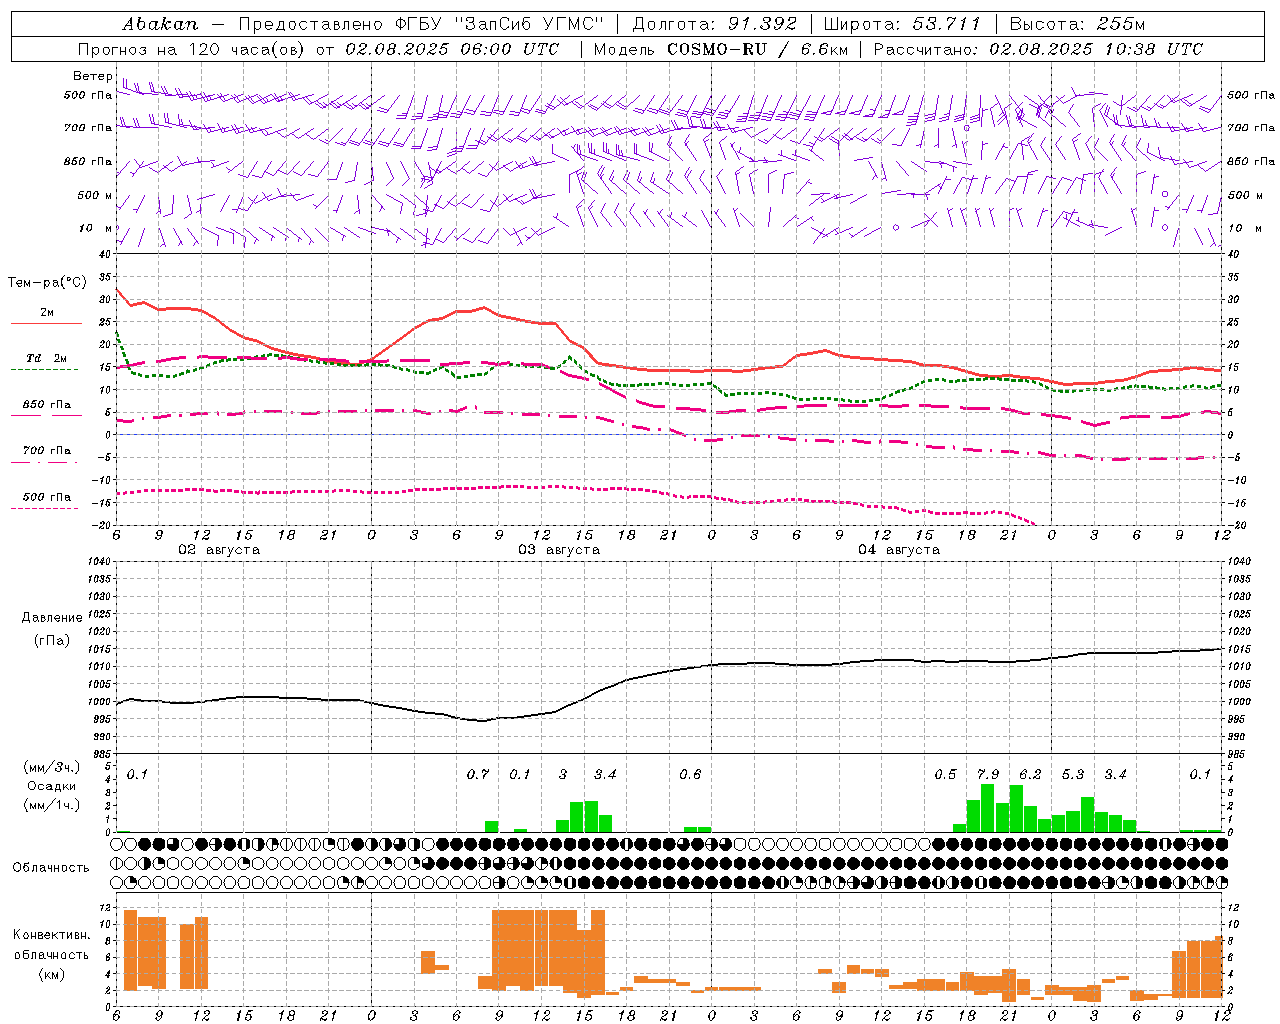Click the "Высота: 255м" elevation value
This screenshot has width=1280, height=1024.
pos(1077,24)
